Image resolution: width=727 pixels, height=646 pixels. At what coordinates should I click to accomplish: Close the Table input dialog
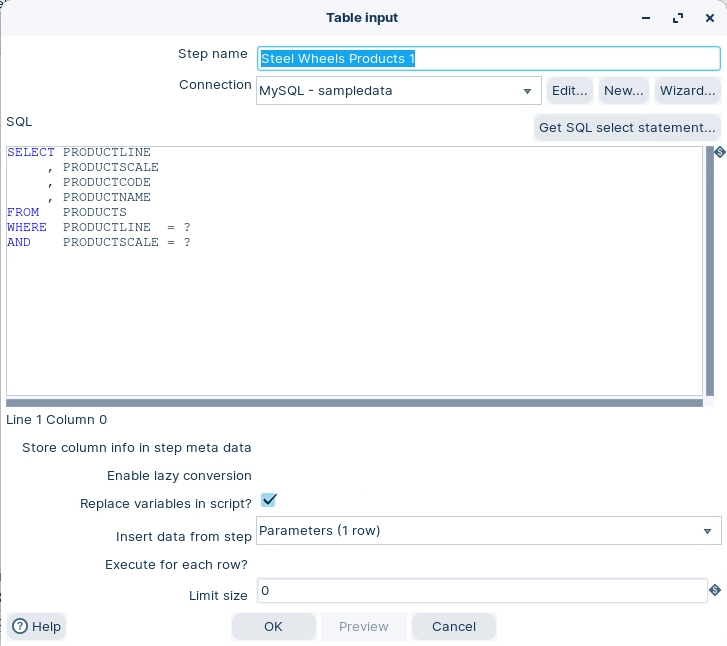point(708,18)
